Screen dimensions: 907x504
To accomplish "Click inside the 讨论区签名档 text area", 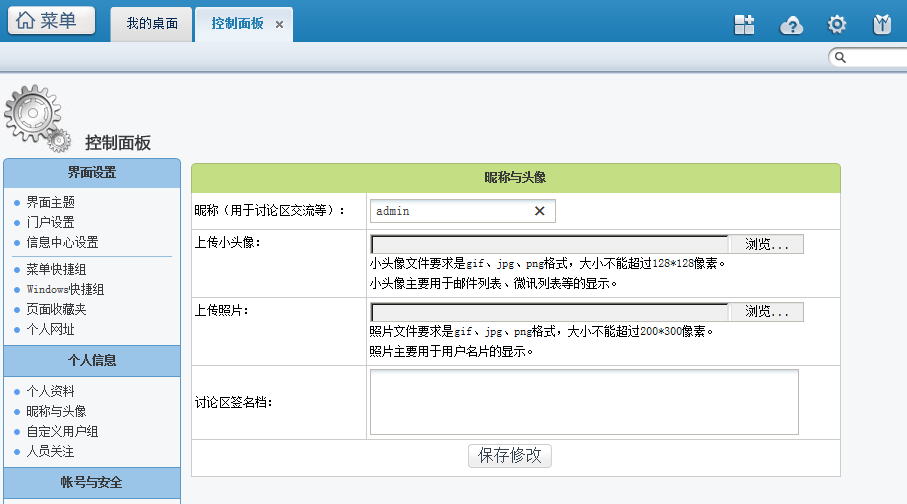I will click(583, 402).
